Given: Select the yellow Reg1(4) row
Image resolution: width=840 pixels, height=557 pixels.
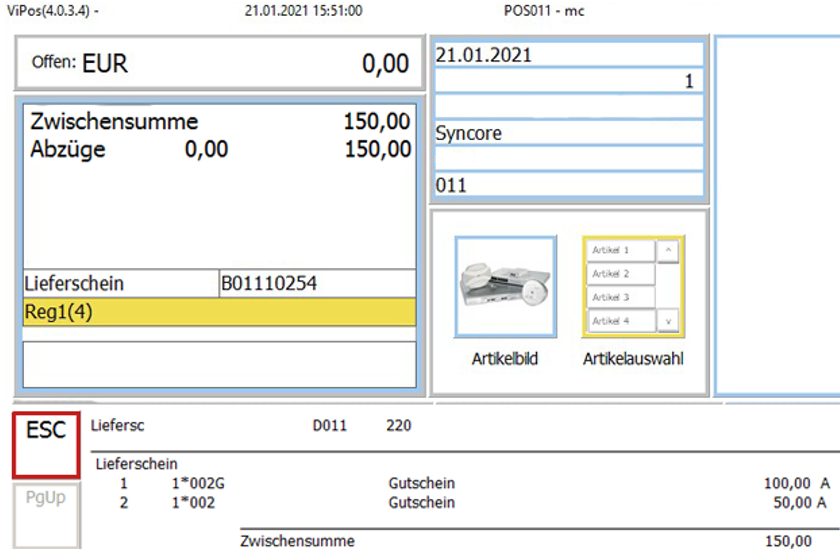Looking at the screenshot, I should pyautogui.click(x=218, y=312).
